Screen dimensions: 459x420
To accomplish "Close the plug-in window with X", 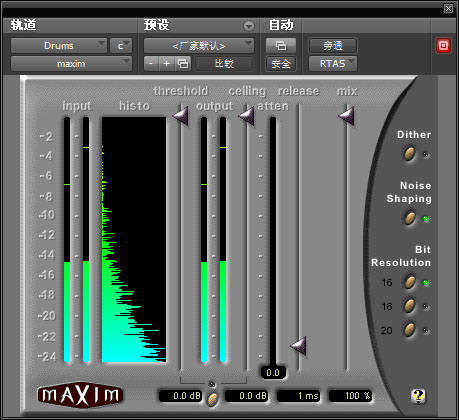I will (448, 8).
